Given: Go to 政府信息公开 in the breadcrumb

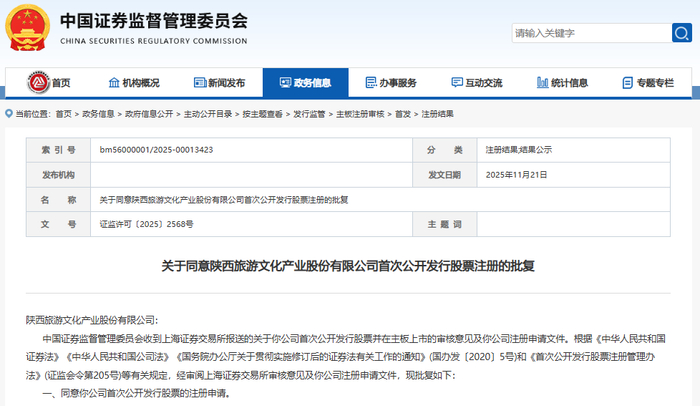Looking at the screenshot, I should click(x=149, y=114).
